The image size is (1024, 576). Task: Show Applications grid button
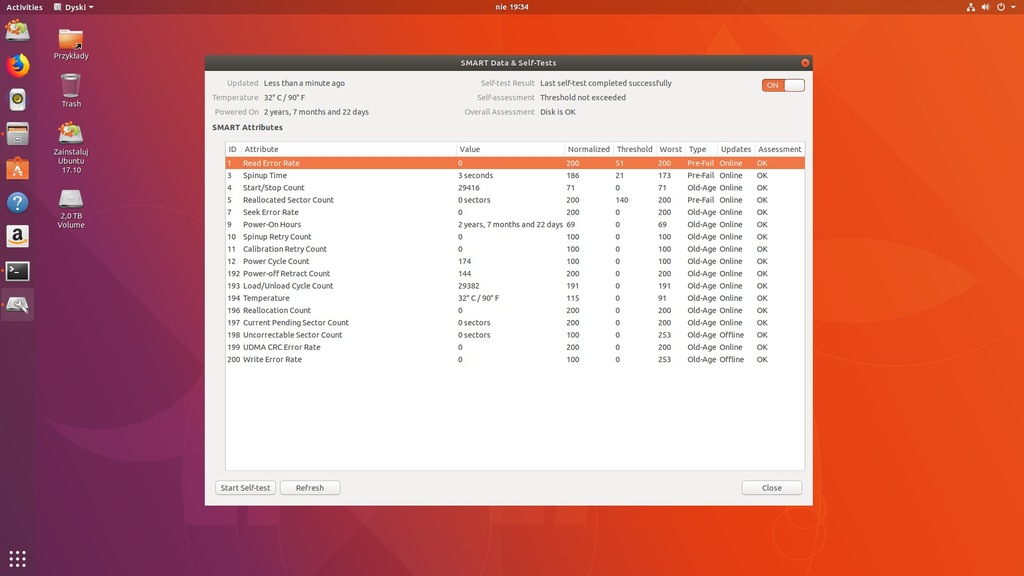(x=18, y=558)
